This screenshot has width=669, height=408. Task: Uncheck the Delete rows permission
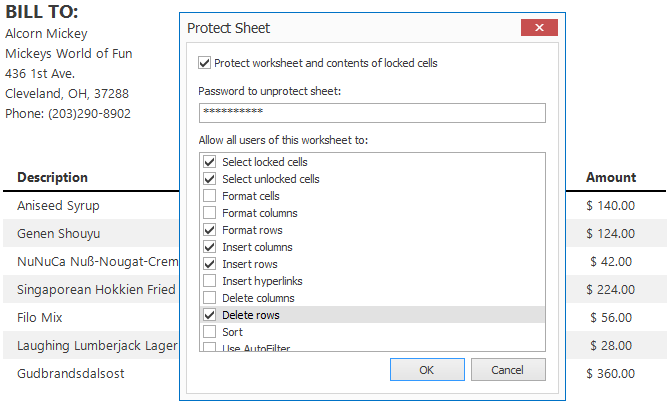pos(209,315)
